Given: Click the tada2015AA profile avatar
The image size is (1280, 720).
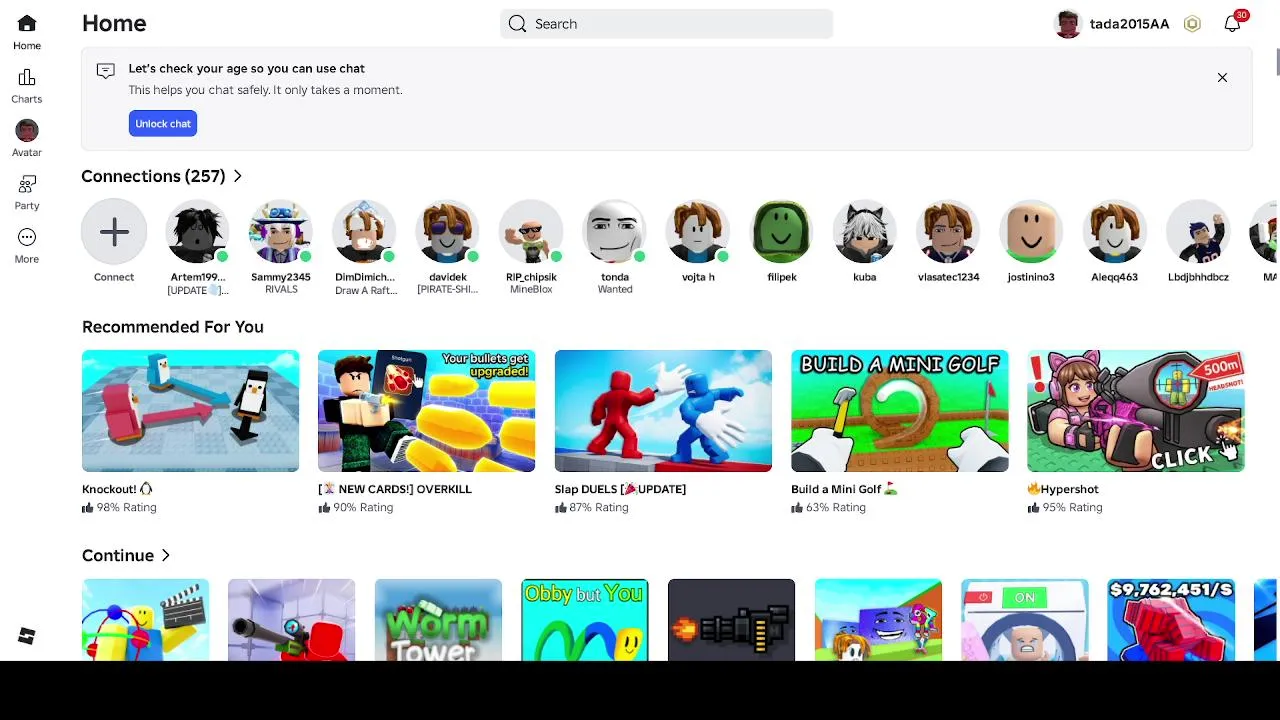Looking at the screenshot, I should click(1068, 24).
